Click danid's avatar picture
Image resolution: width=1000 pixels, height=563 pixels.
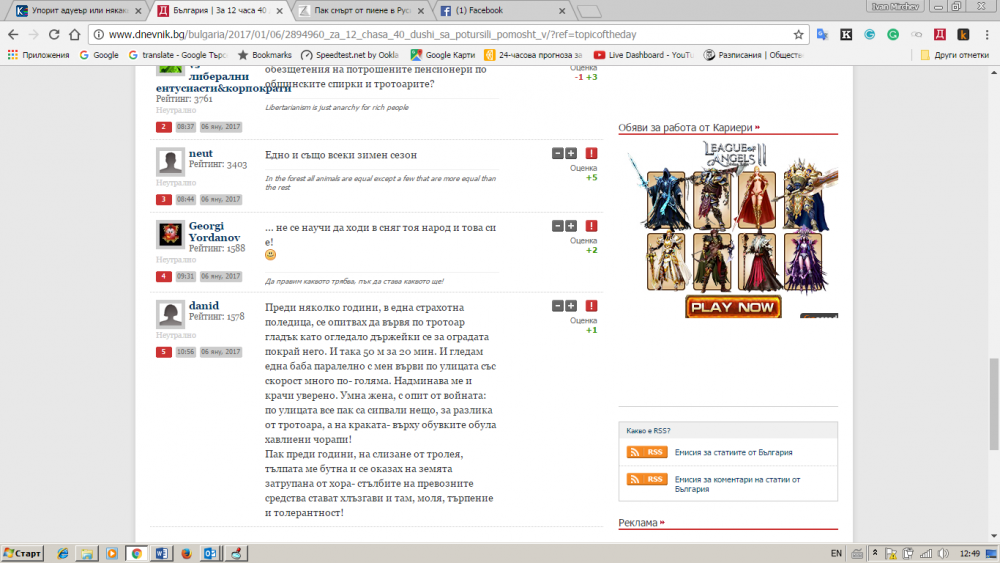pos(170,314)
